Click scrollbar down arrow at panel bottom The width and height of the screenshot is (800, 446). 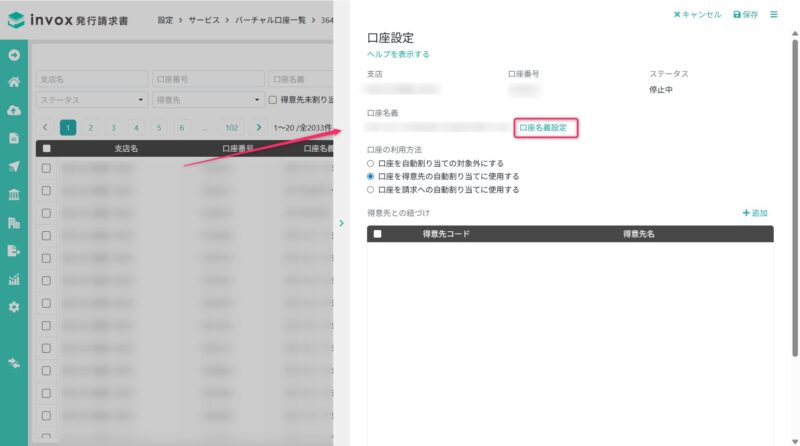click(x=794, y=441)
